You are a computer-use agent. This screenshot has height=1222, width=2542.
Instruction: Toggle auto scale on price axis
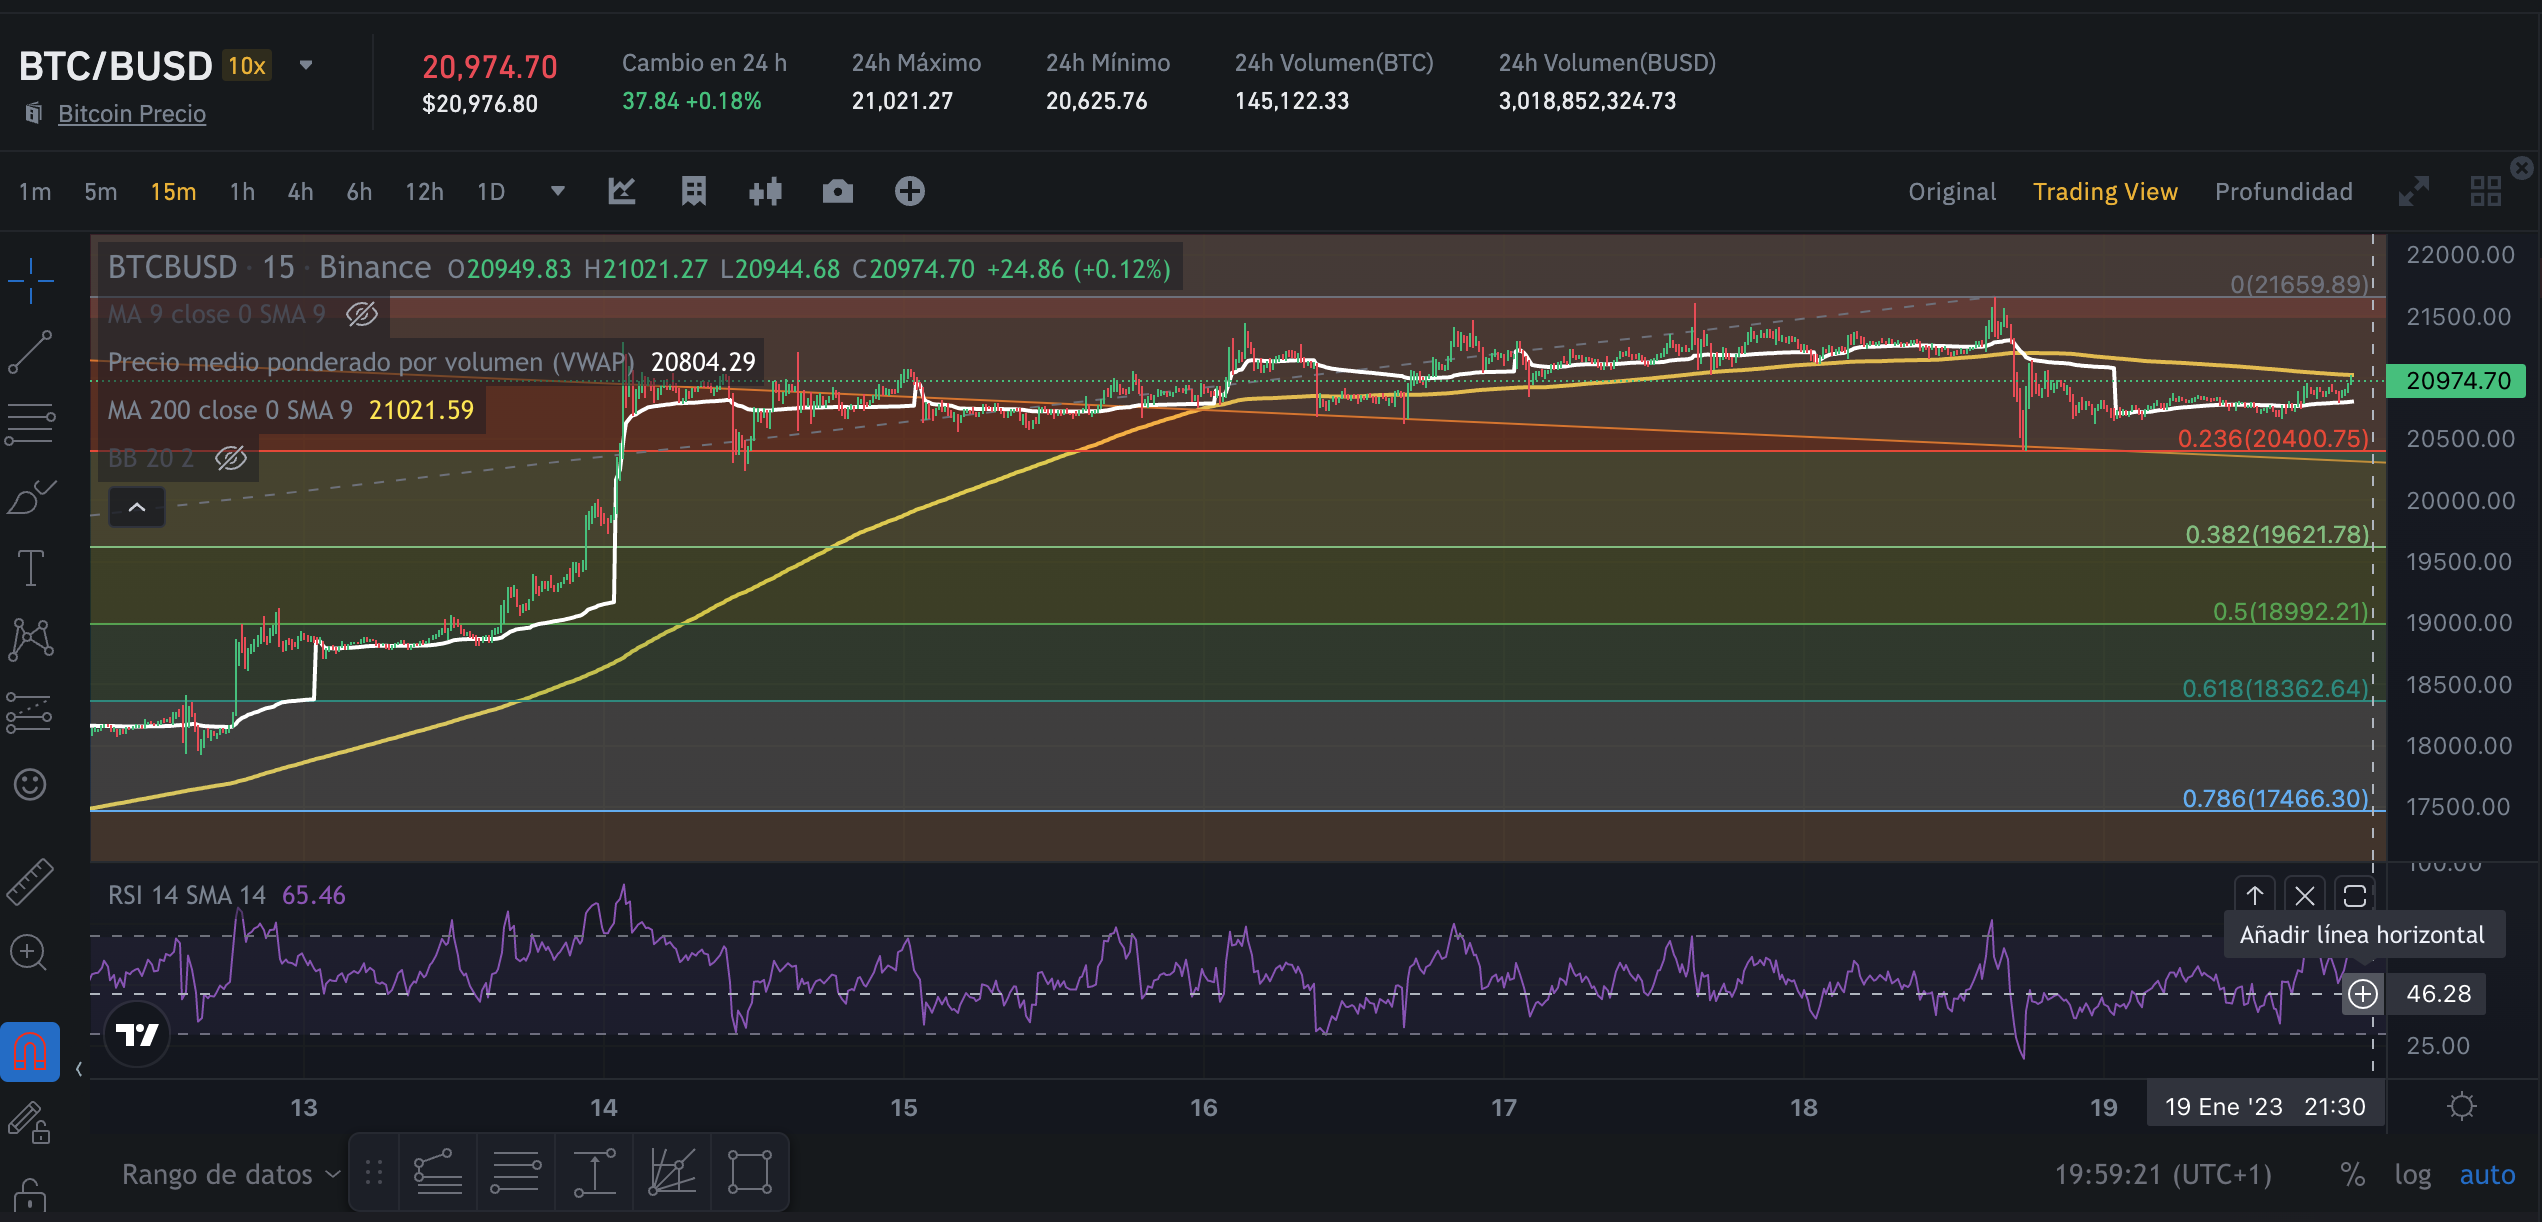[2487, 1174]
